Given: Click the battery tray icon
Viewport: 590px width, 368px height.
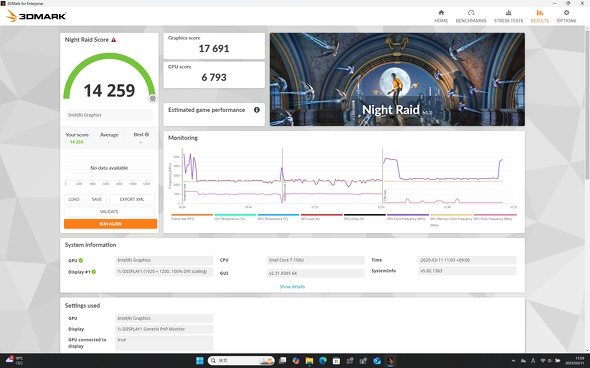Looking at the screenshot, I should click(558, 360).
